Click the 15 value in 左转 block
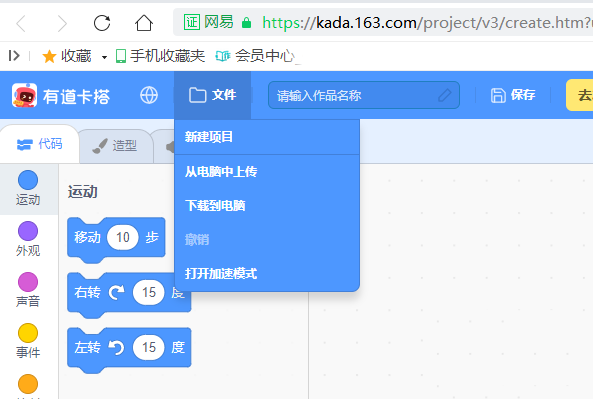Viewport: 593px width, 399px height. point(149,347)
